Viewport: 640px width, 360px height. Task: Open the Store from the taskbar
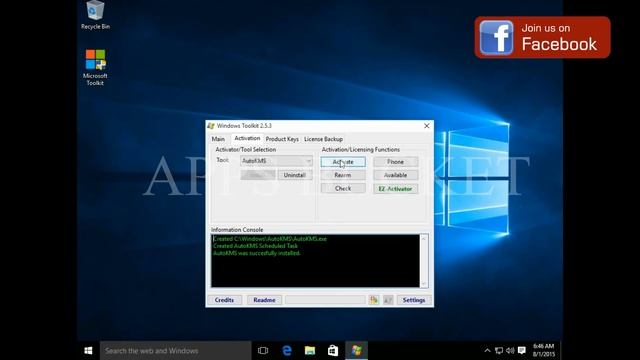click(333, 351)
